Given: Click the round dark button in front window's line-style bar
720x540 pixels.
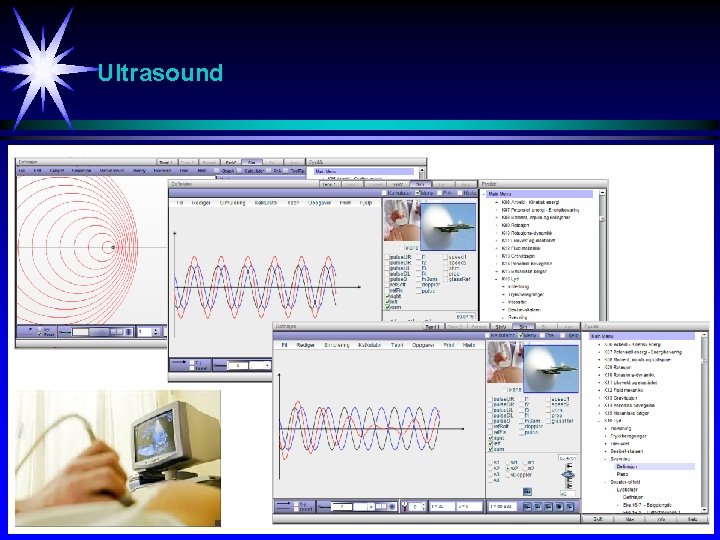Looking at the screenshot, I should coord(392,507).
